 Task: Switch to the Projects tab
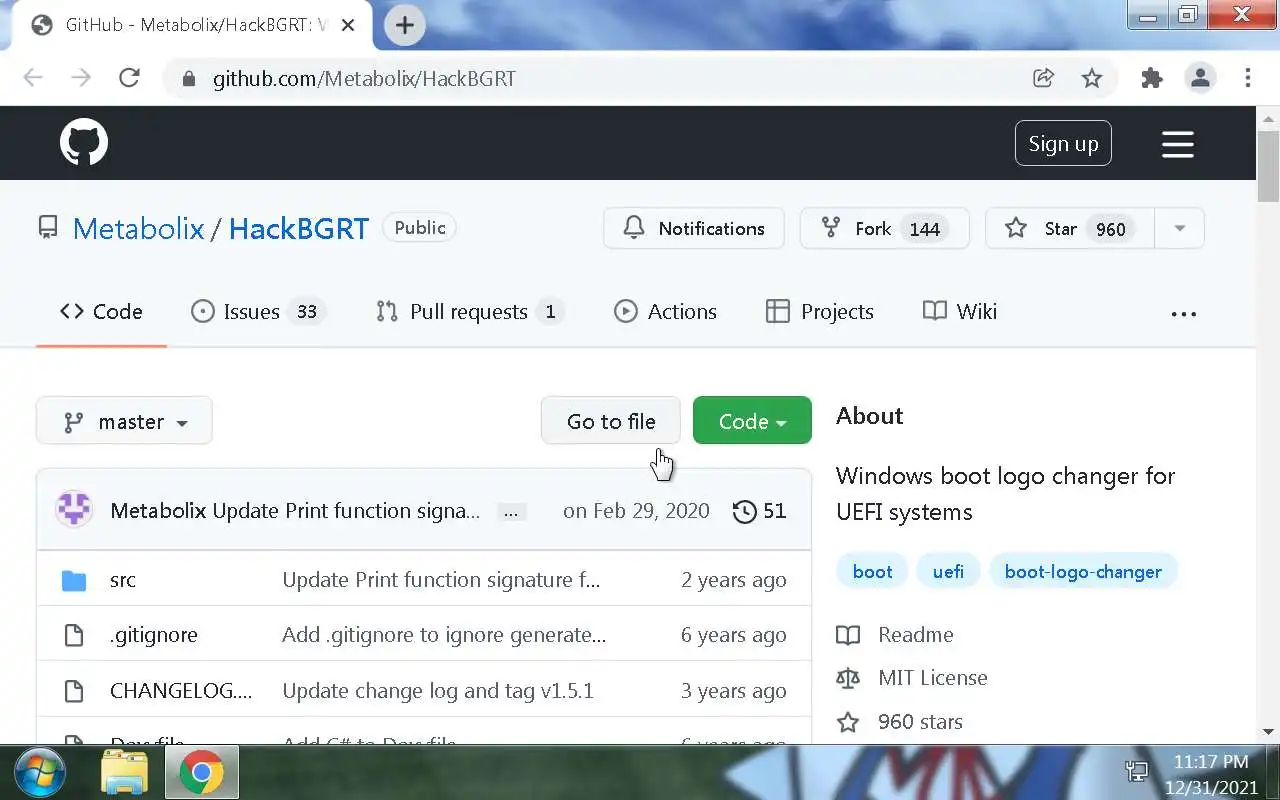point(820,312)
